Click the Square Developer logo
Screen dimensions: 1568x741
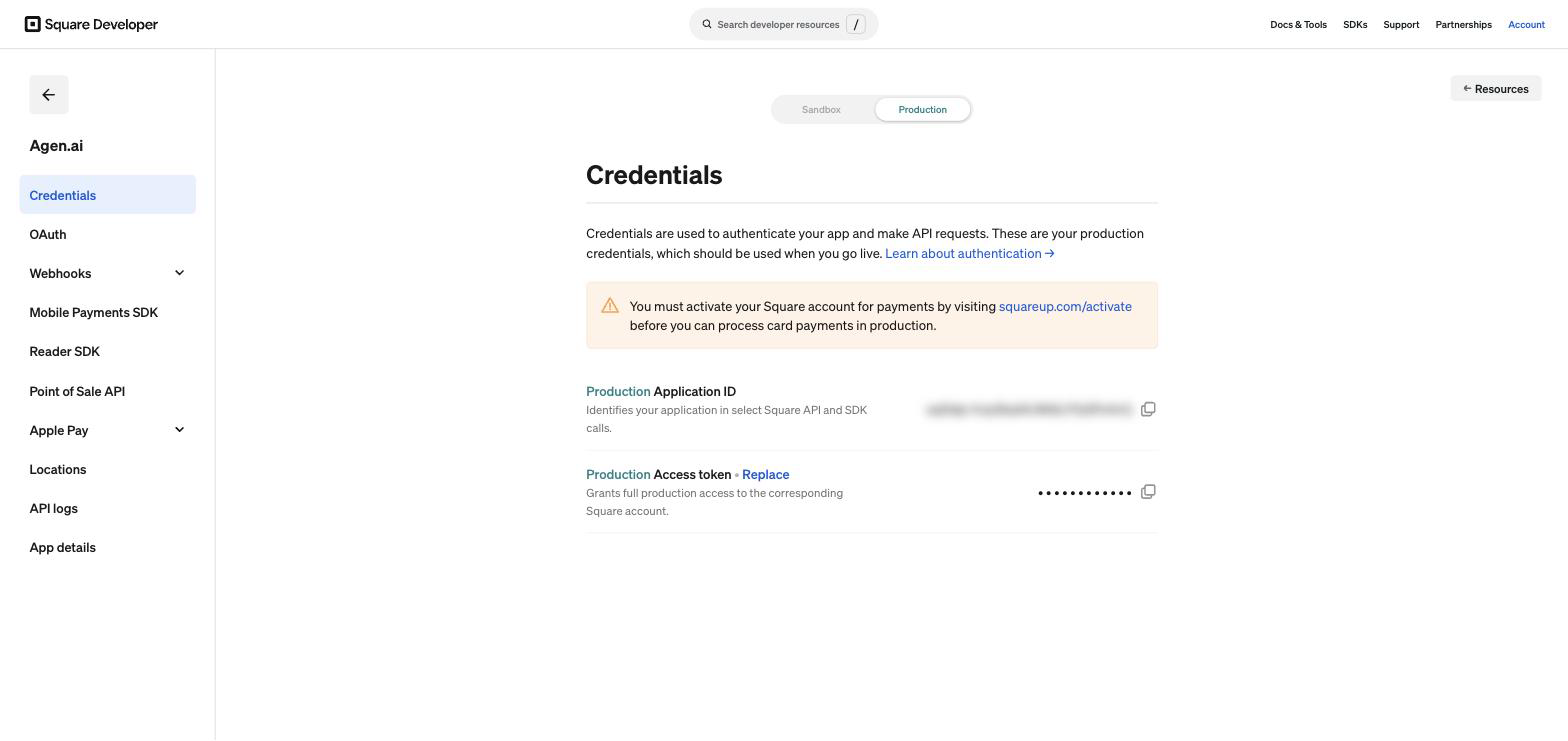(91, 24)
